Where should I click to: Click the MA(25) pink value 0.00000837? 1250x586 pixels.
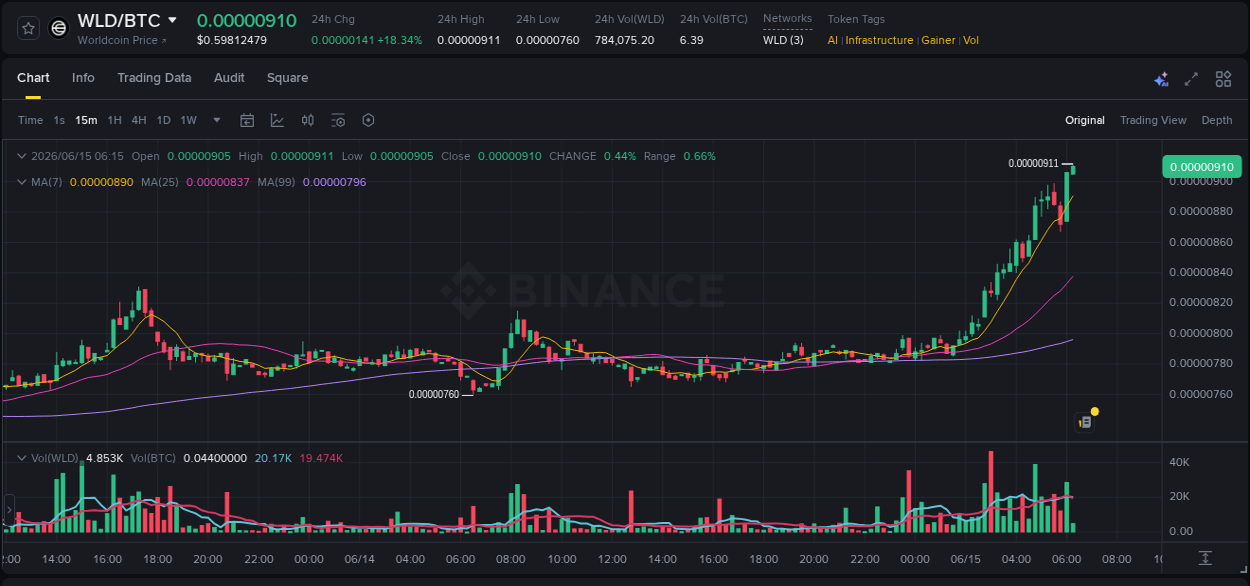(218, 182)
